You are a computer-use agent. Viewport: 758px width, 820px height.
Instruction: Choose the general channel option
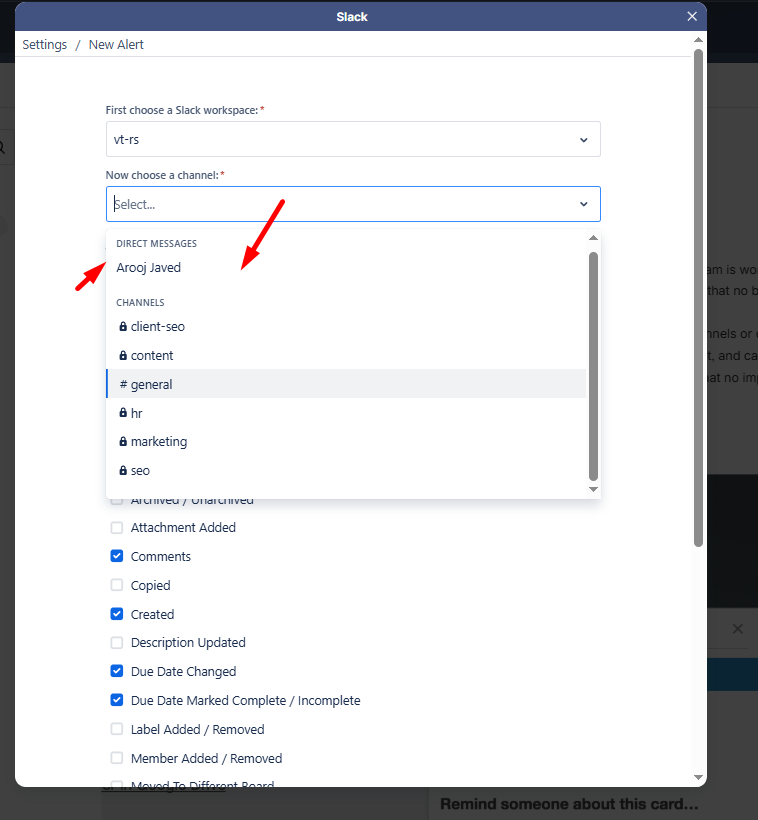346,384
